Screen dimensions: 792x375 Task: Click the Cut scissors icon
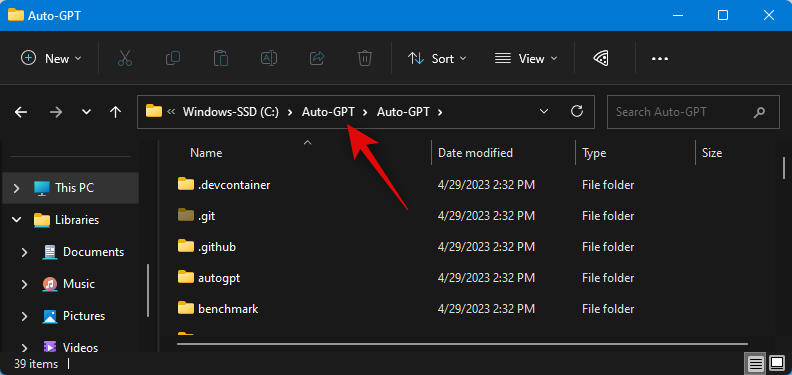[125, 59]
